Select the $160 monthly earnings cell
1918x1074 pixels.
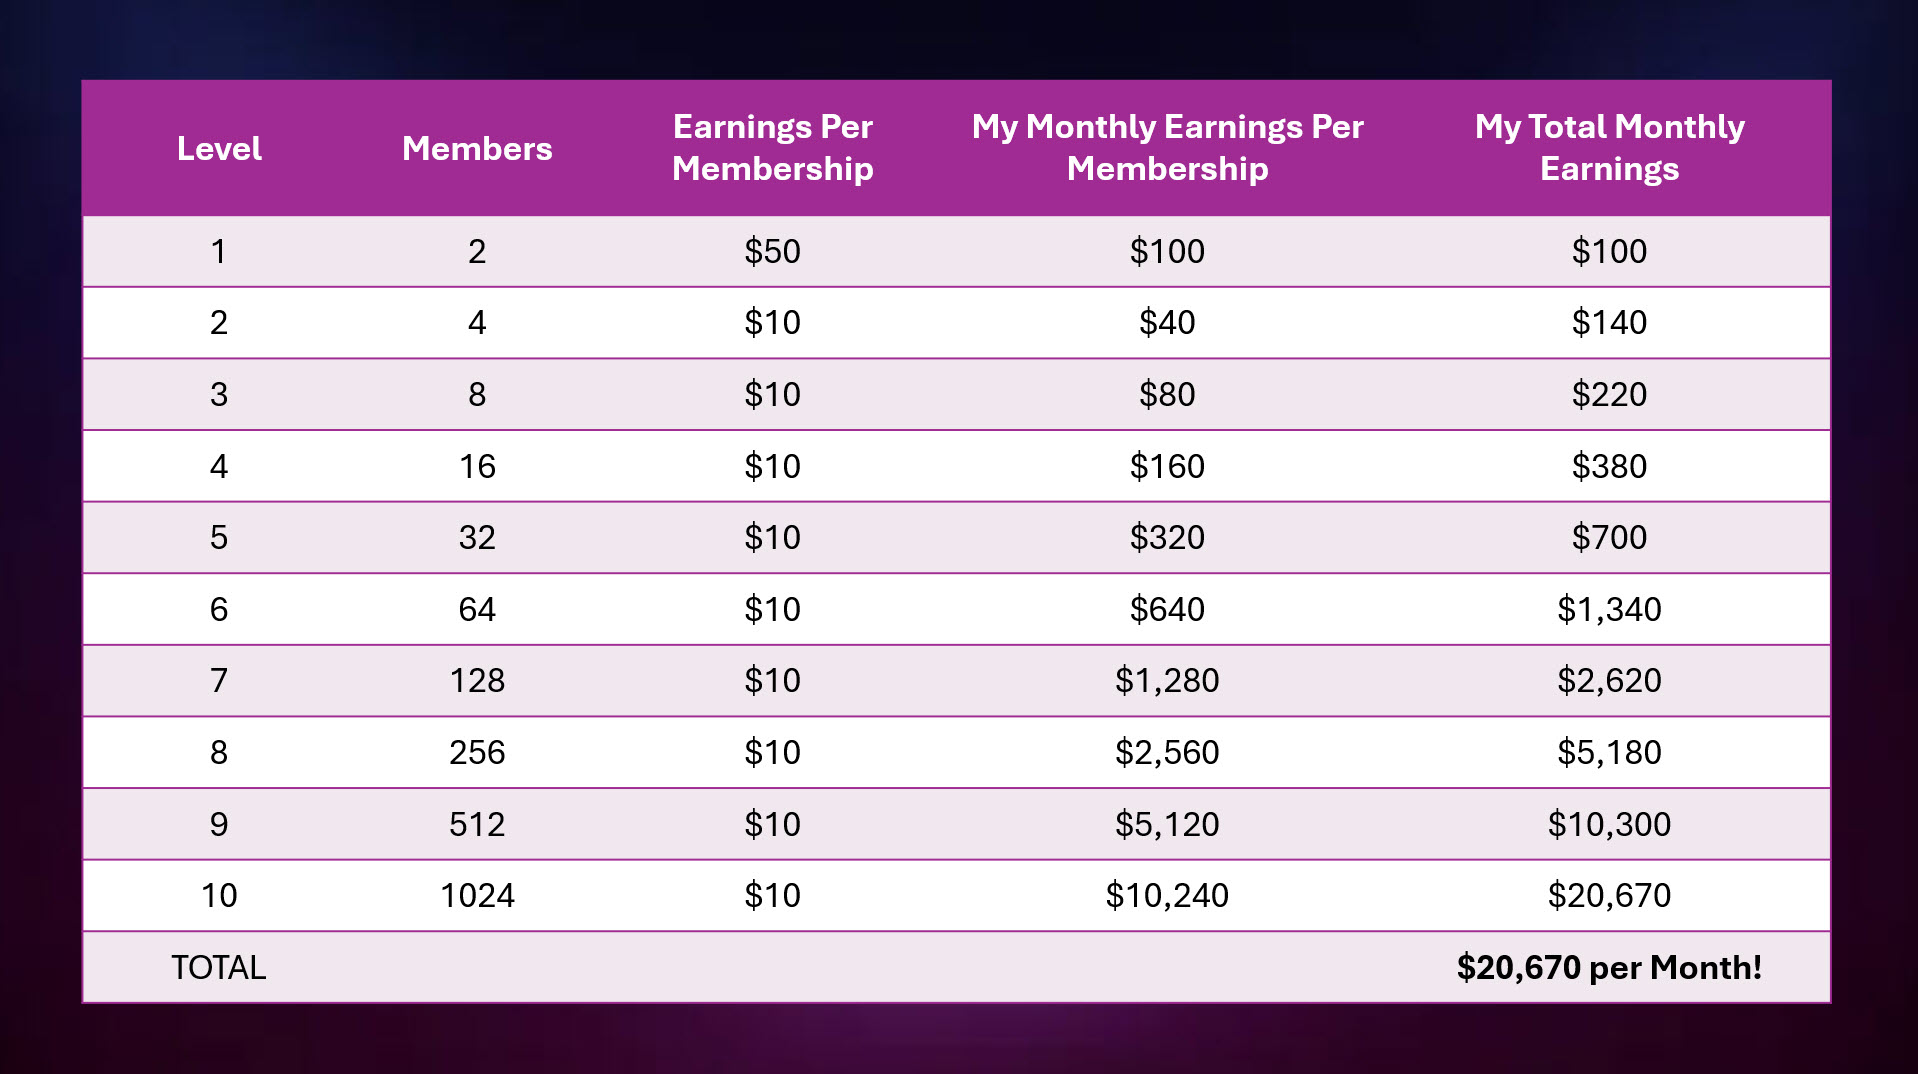1167,466
